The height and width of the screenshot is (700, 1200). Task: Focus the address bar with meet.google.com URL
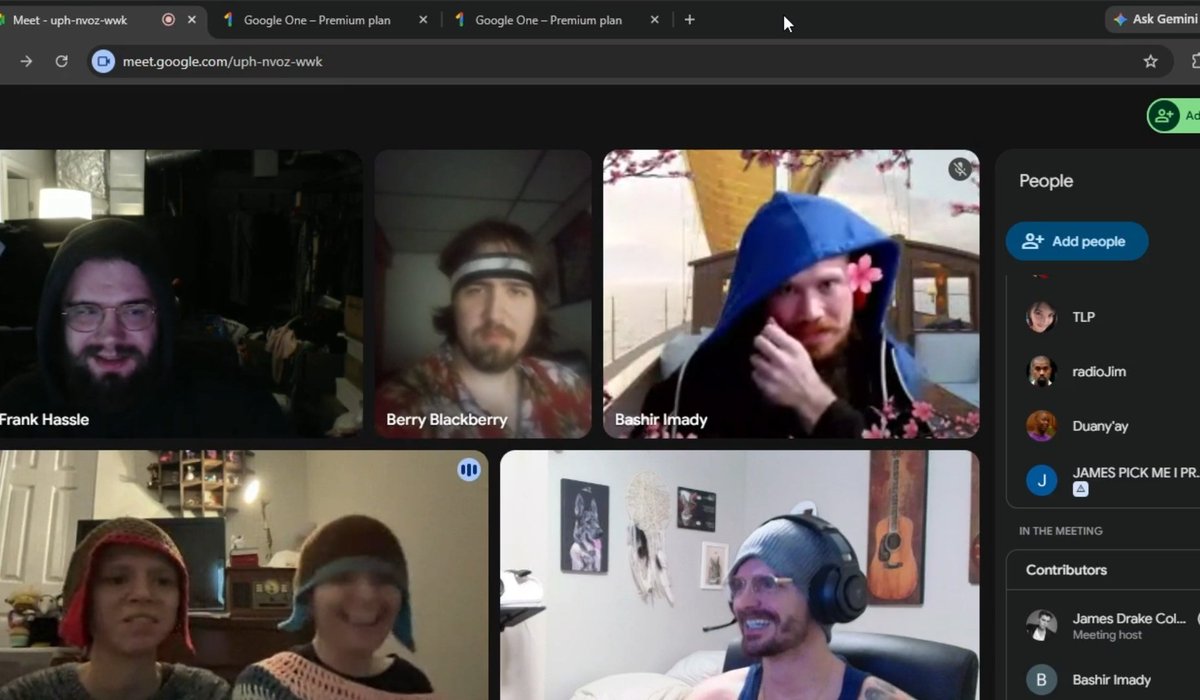[x=630, y=61]
